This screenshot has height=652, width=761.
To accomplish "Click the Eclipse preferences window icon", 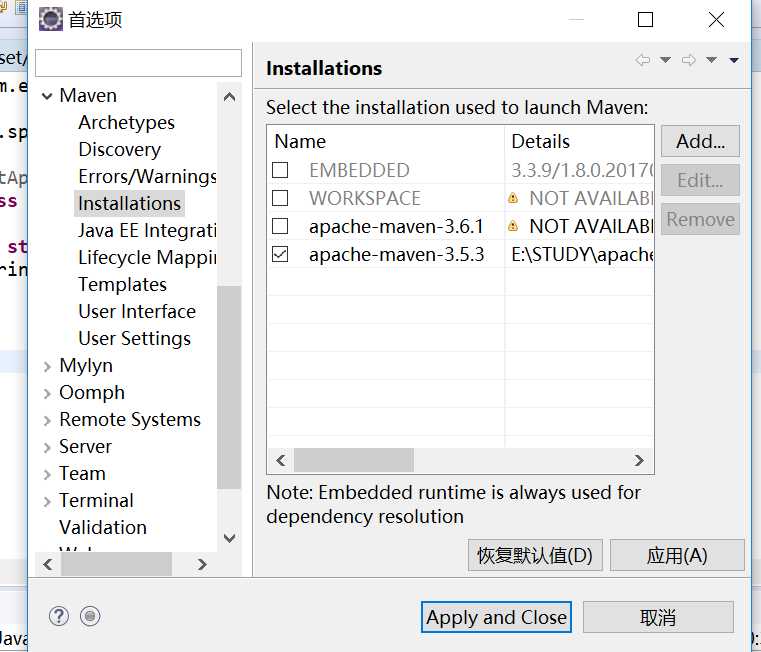I will (x=50, y=19).
